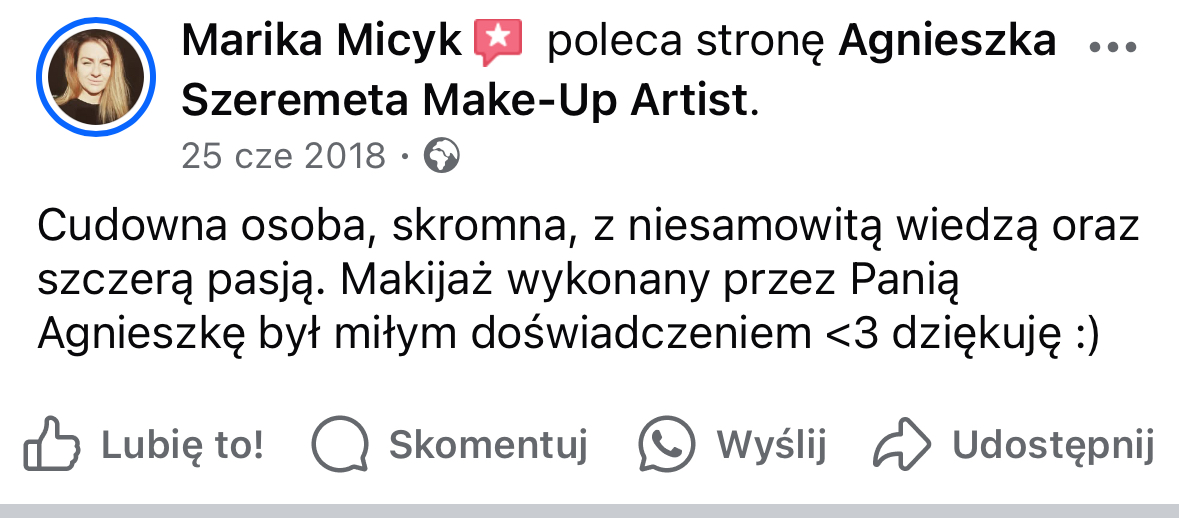This screenshot has height=518, width=1179.
Task: Open Marika Micyk's profile picture
Action: [96, 78]
